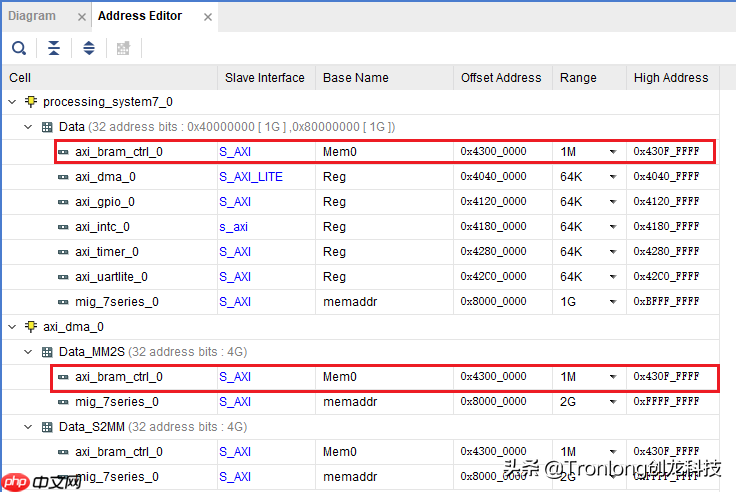This screenshot has height=492, width=736.
Task: Open 2G Range dropdown under Data_MM2S
Action: [613, 402]
